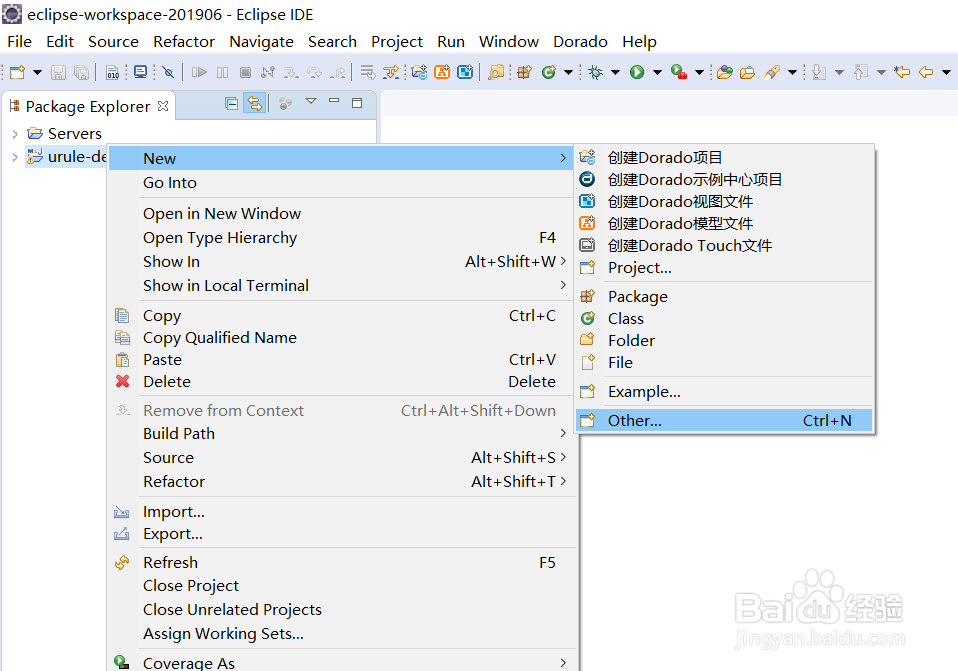The height and width of the screenshot is (671, 958).
Task: Choose 创建Dorado视图文件 in submenu
Action: [x=724, y=202]
